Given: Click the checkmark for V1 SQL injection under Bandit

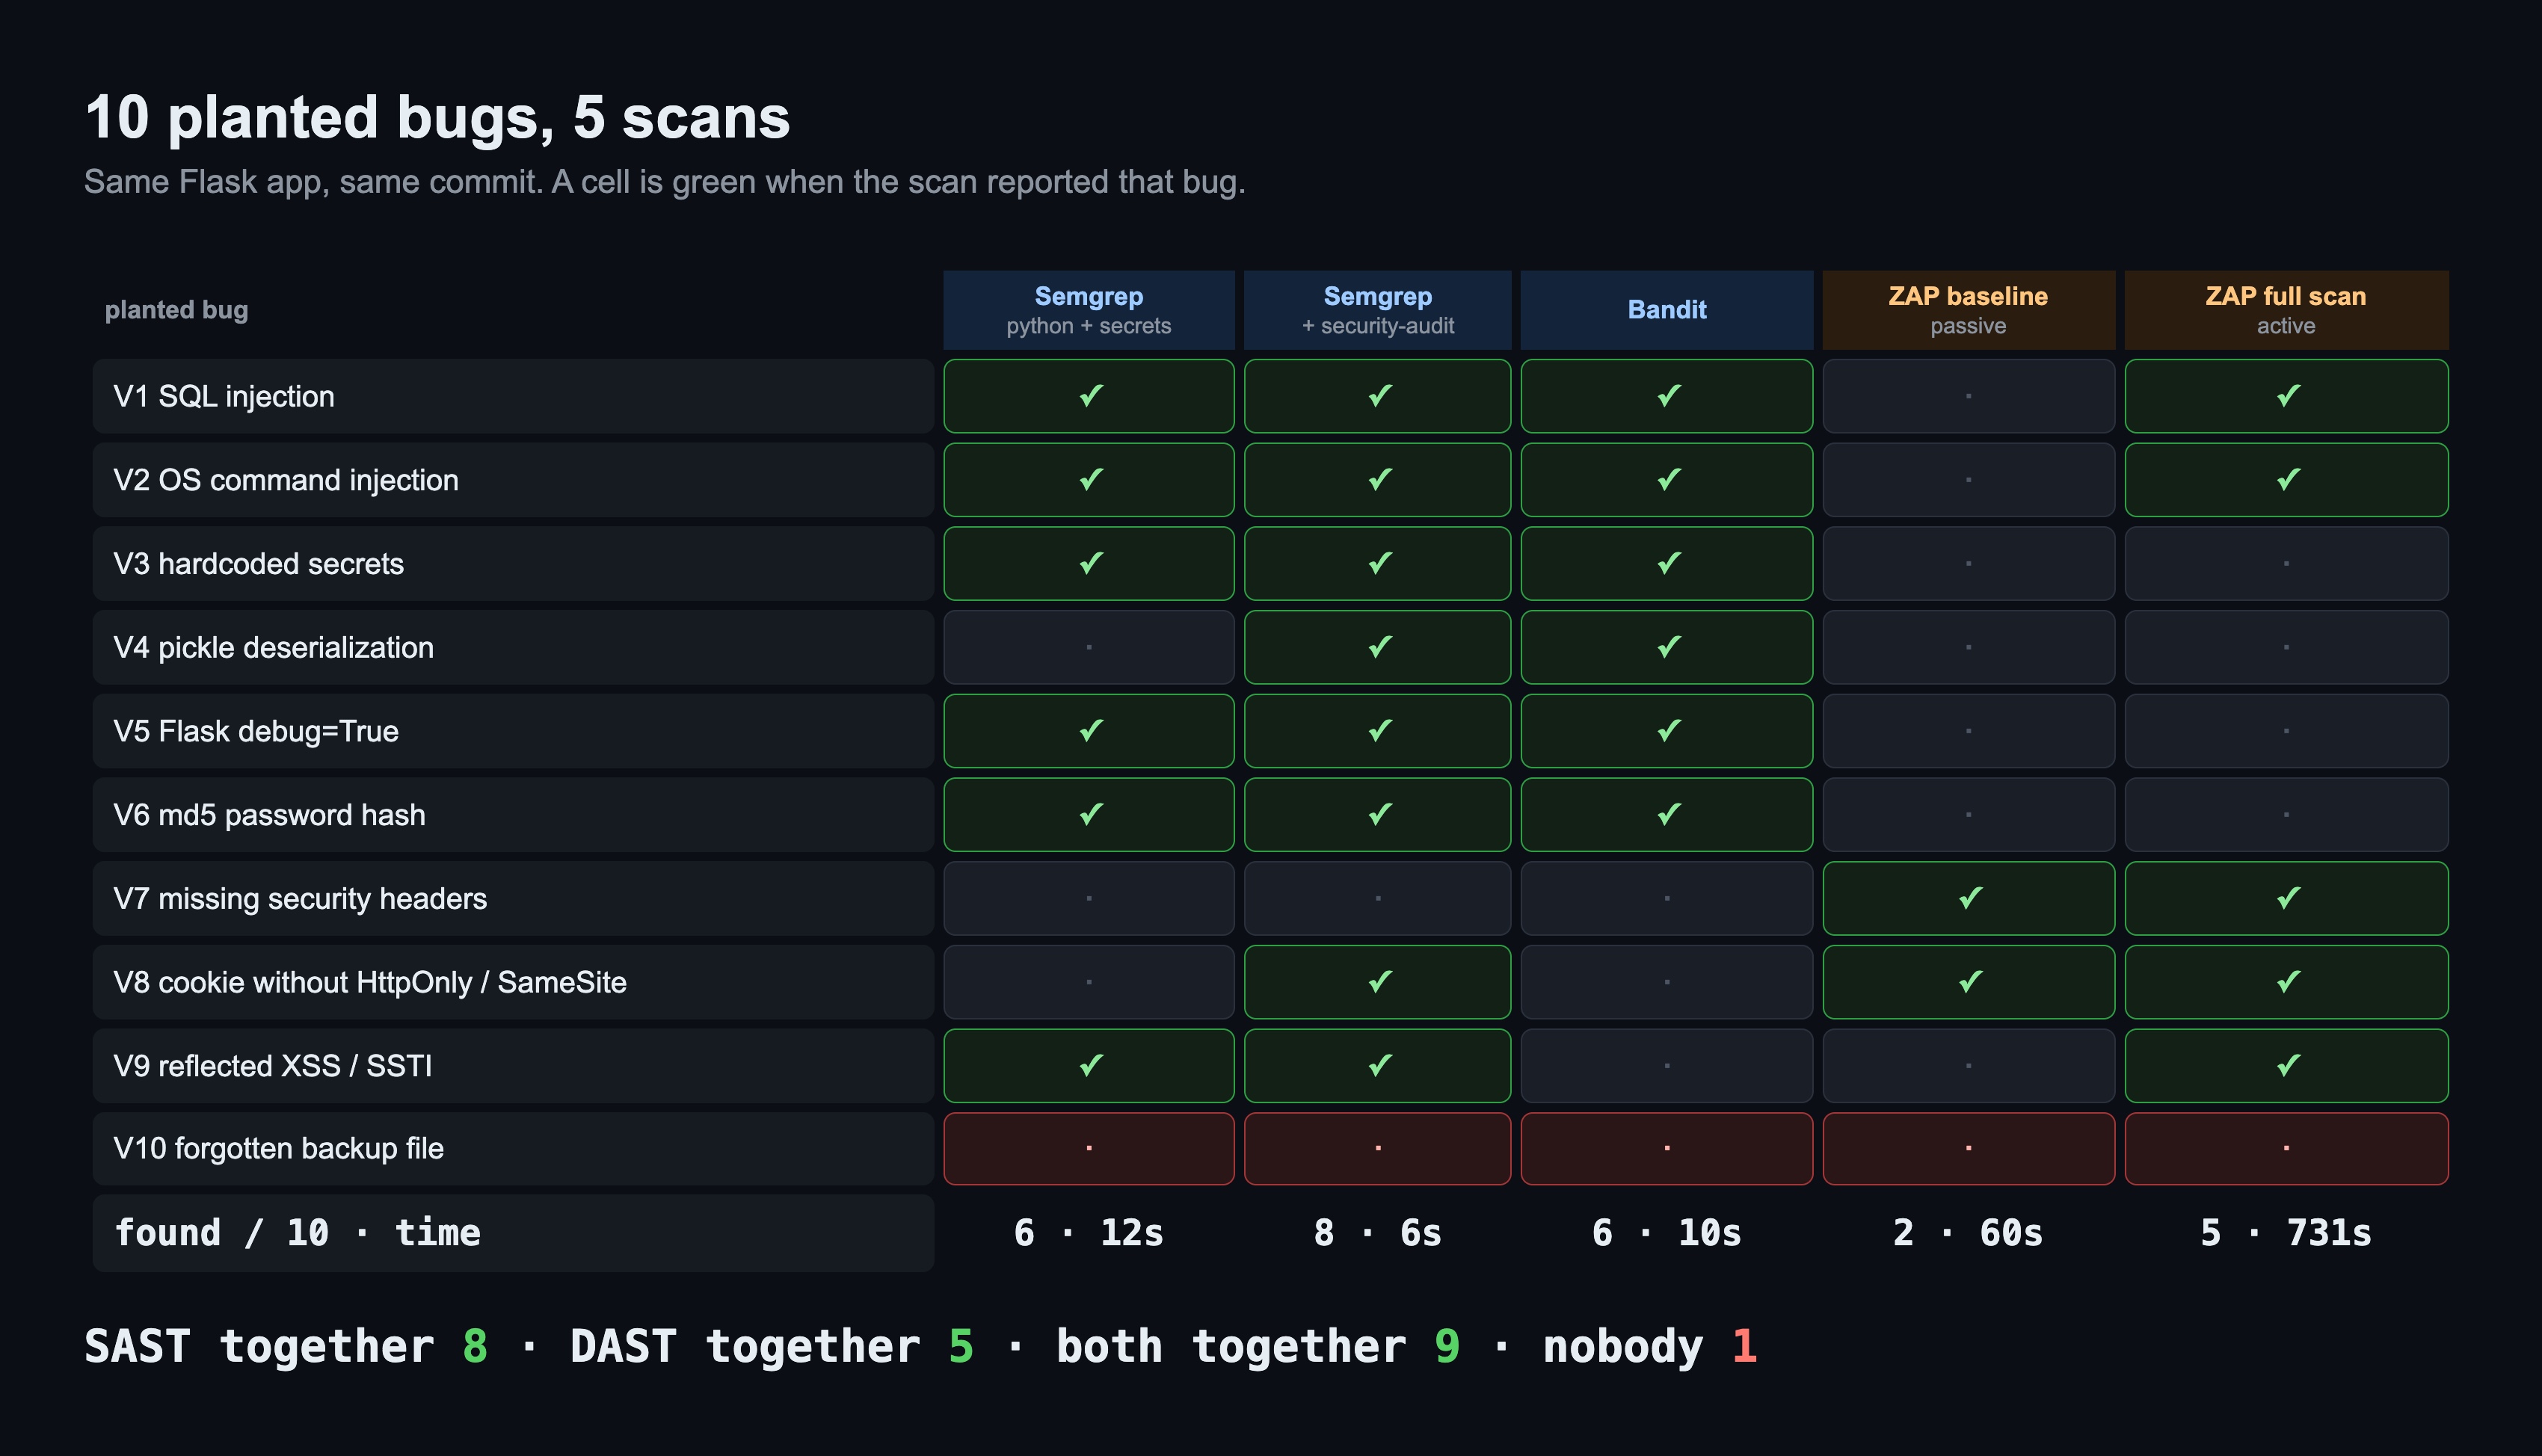Looking at the screenshot, I should tap(1668, 396).
